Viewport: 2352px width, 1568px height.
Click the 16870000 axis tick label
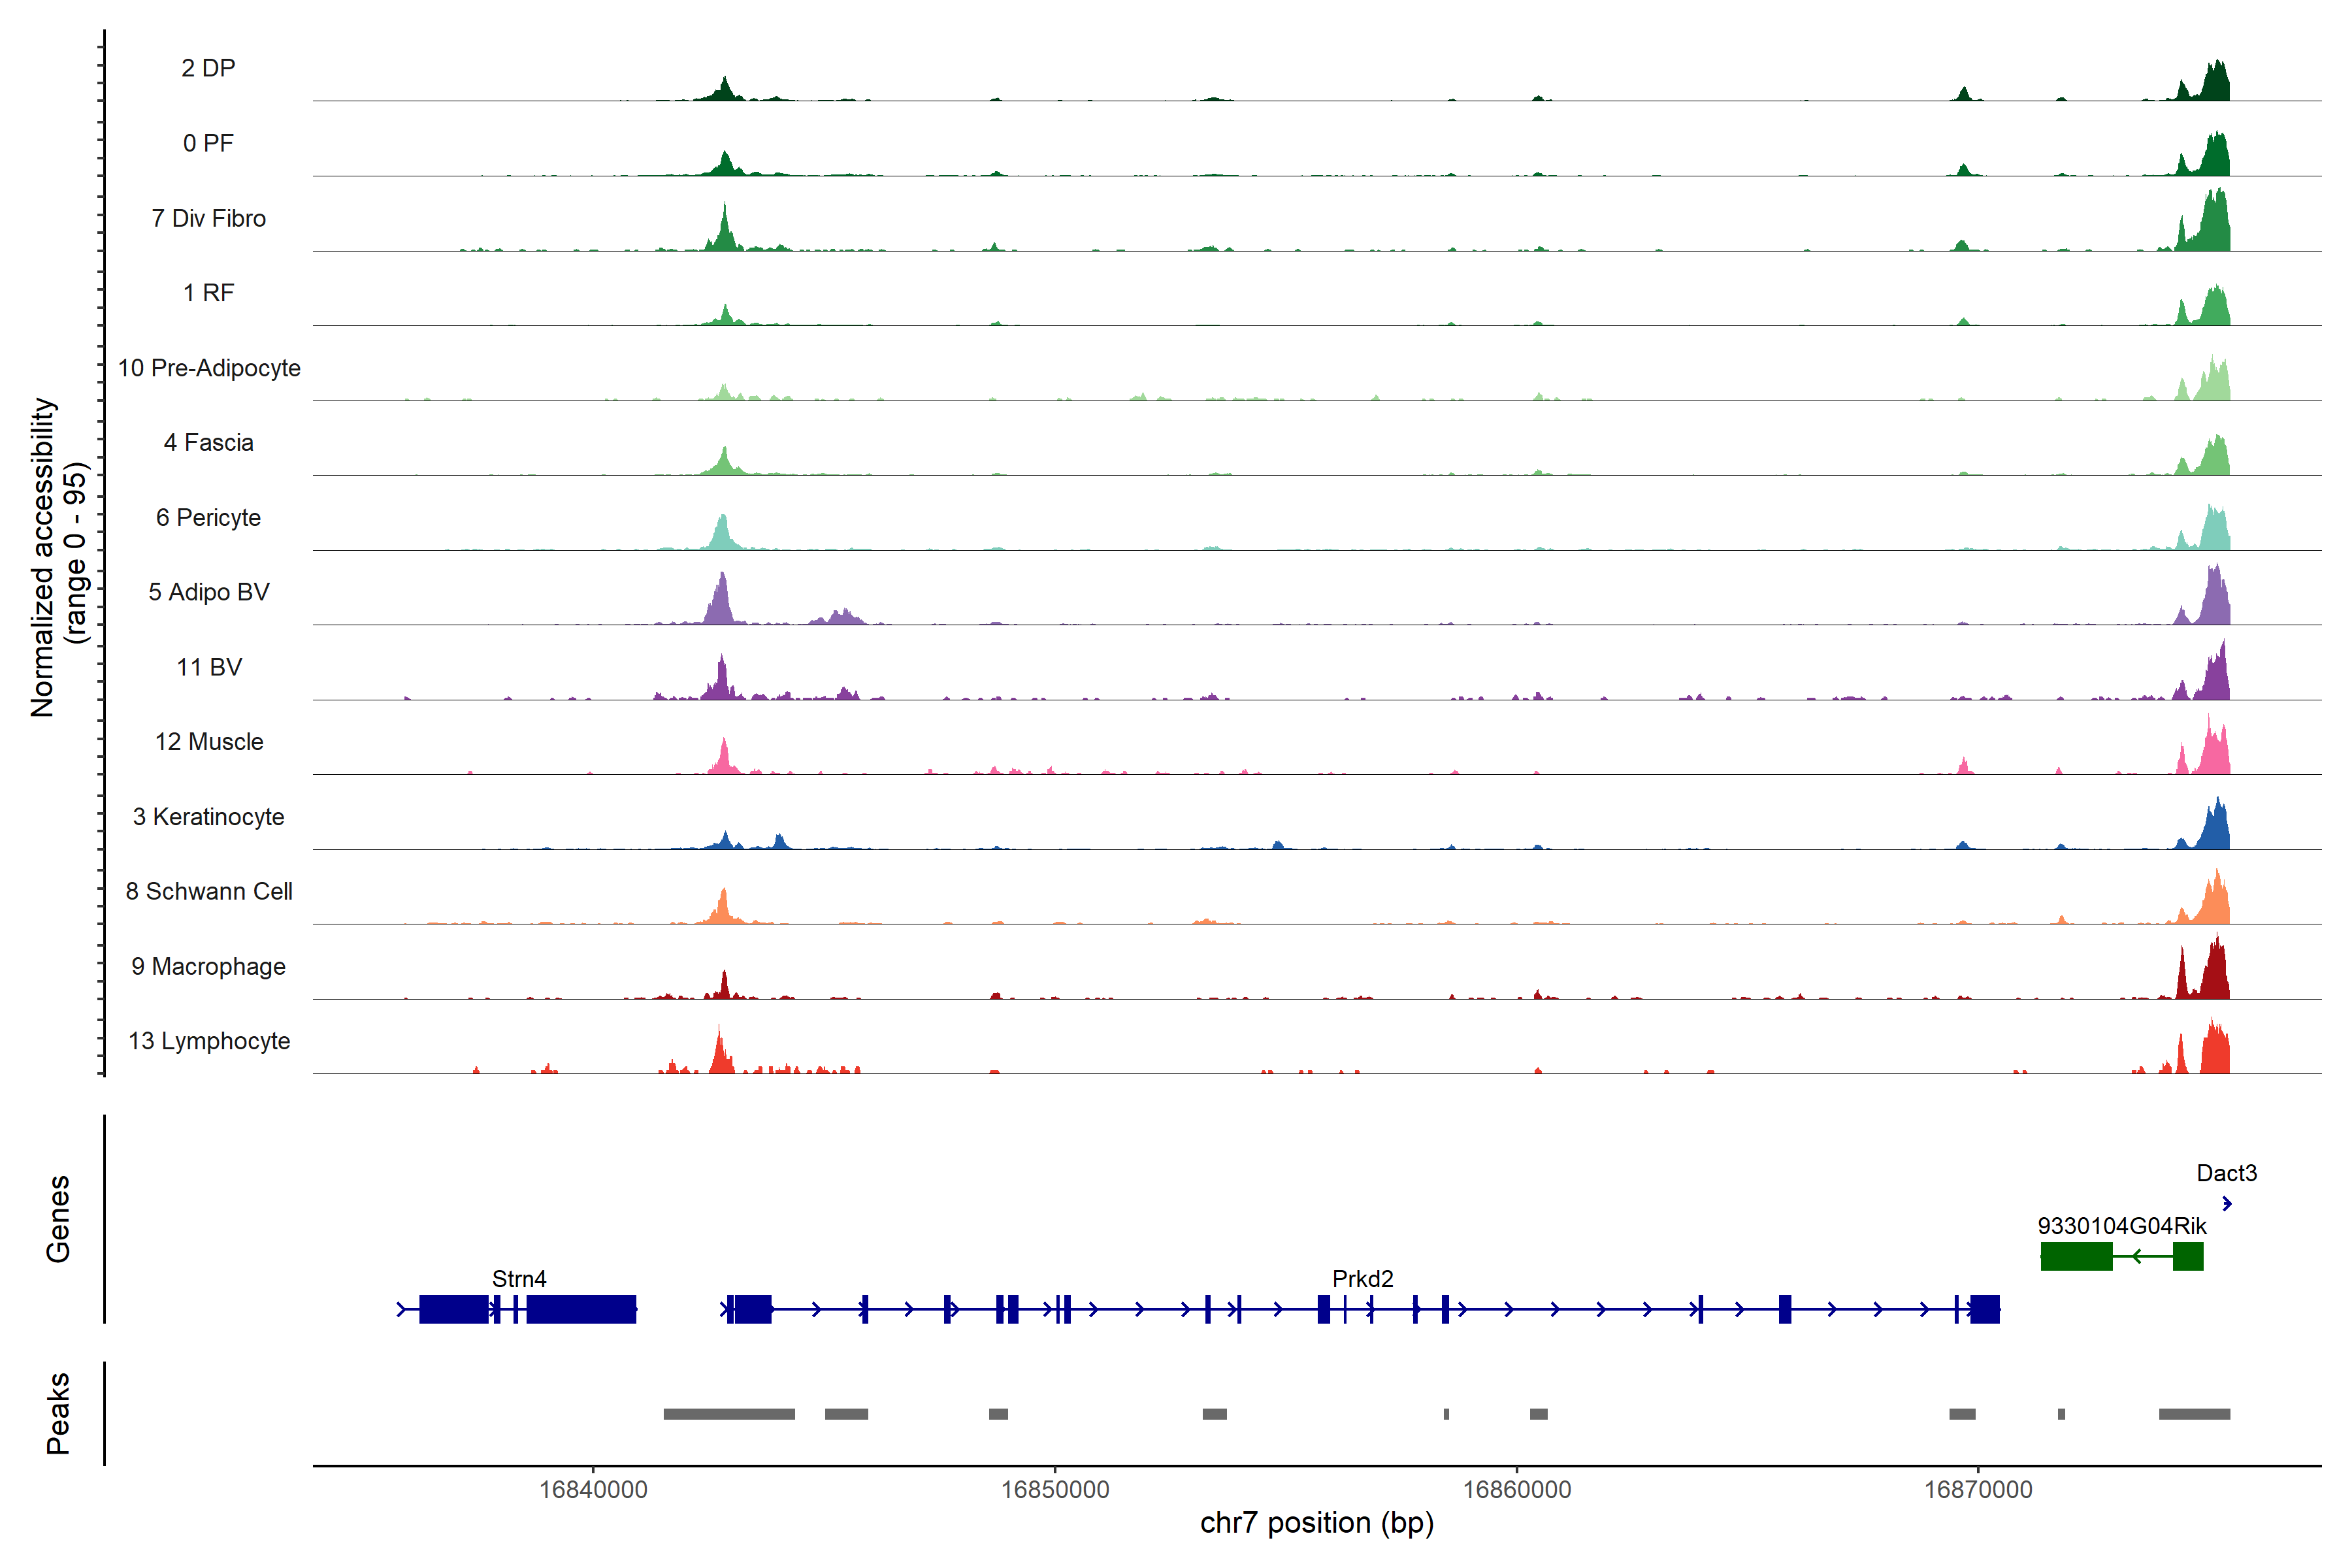(x=1978, y=1489)
